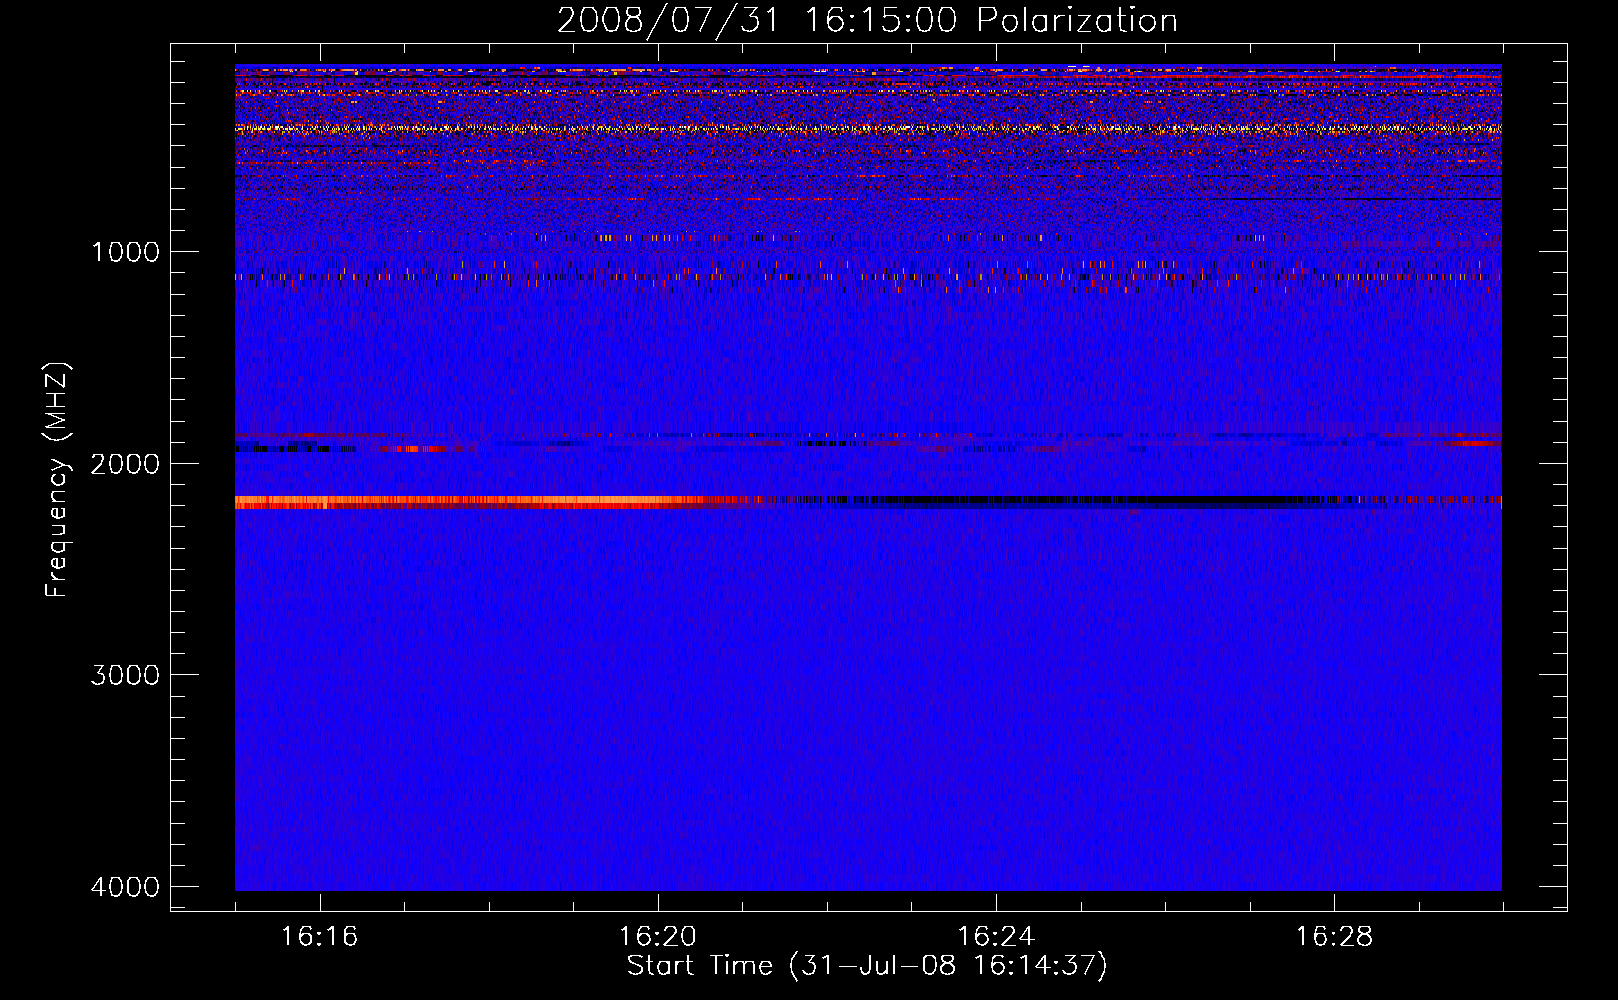Click the 16:16 time tick label
Screen dimensions: 1618x1000
tap(320, 937)
